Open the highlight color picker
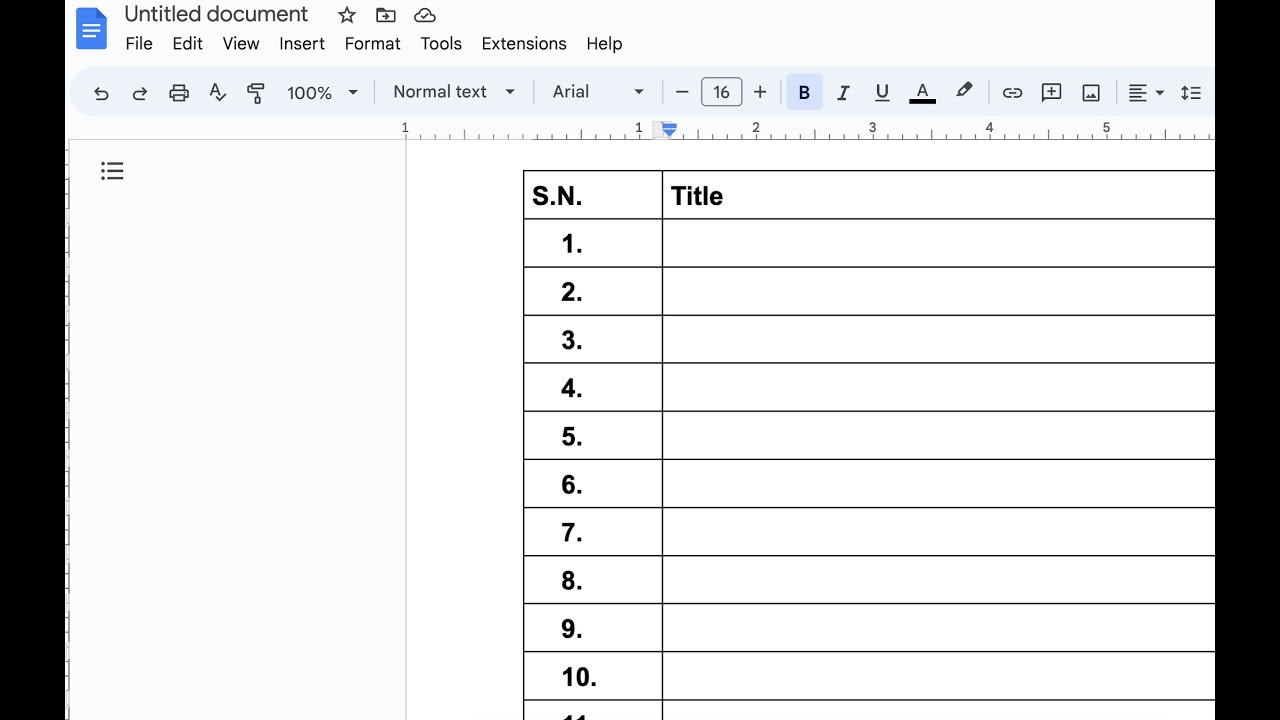 (964, 92)
